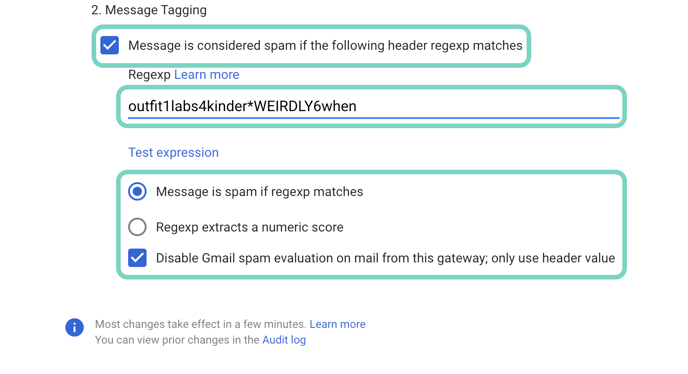Click the blue underline of Regexp field
This screenshot has width=688, height=374.
click(373, 118)
